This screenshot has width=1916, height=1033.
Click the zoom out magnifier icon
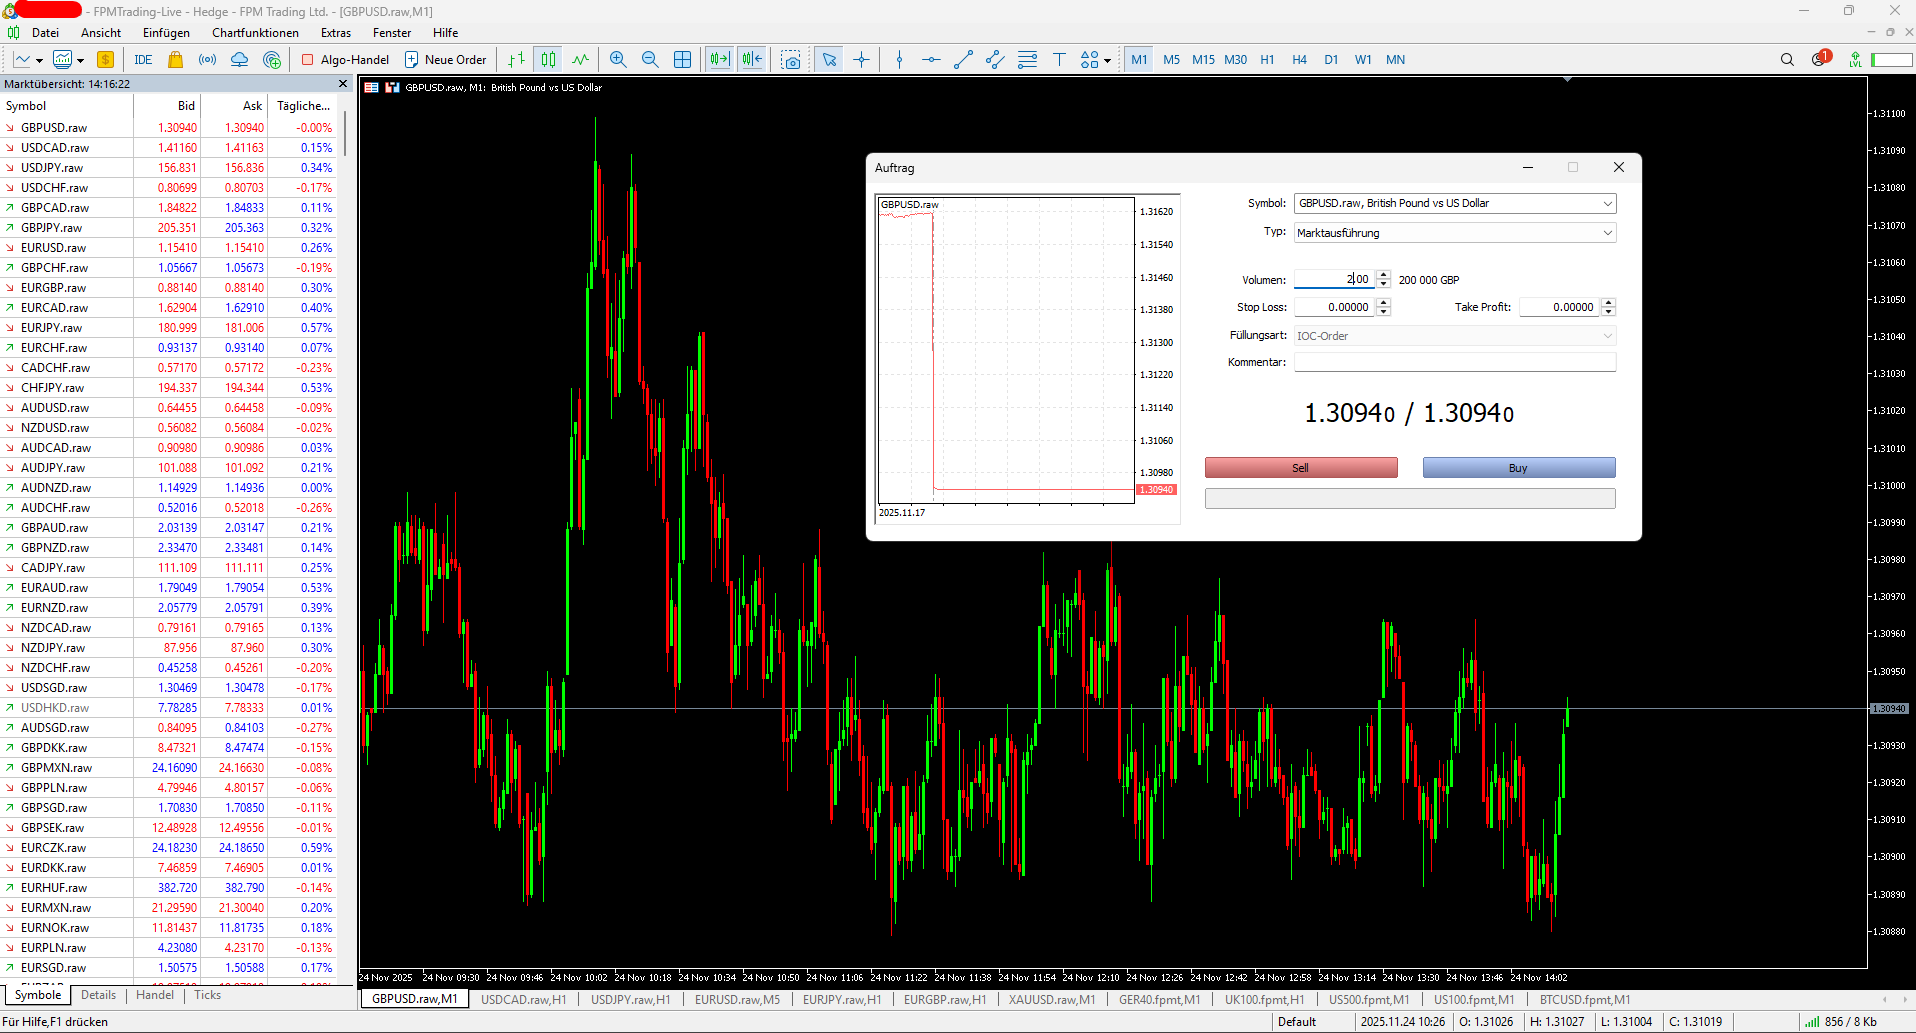[x=650, y=59]
